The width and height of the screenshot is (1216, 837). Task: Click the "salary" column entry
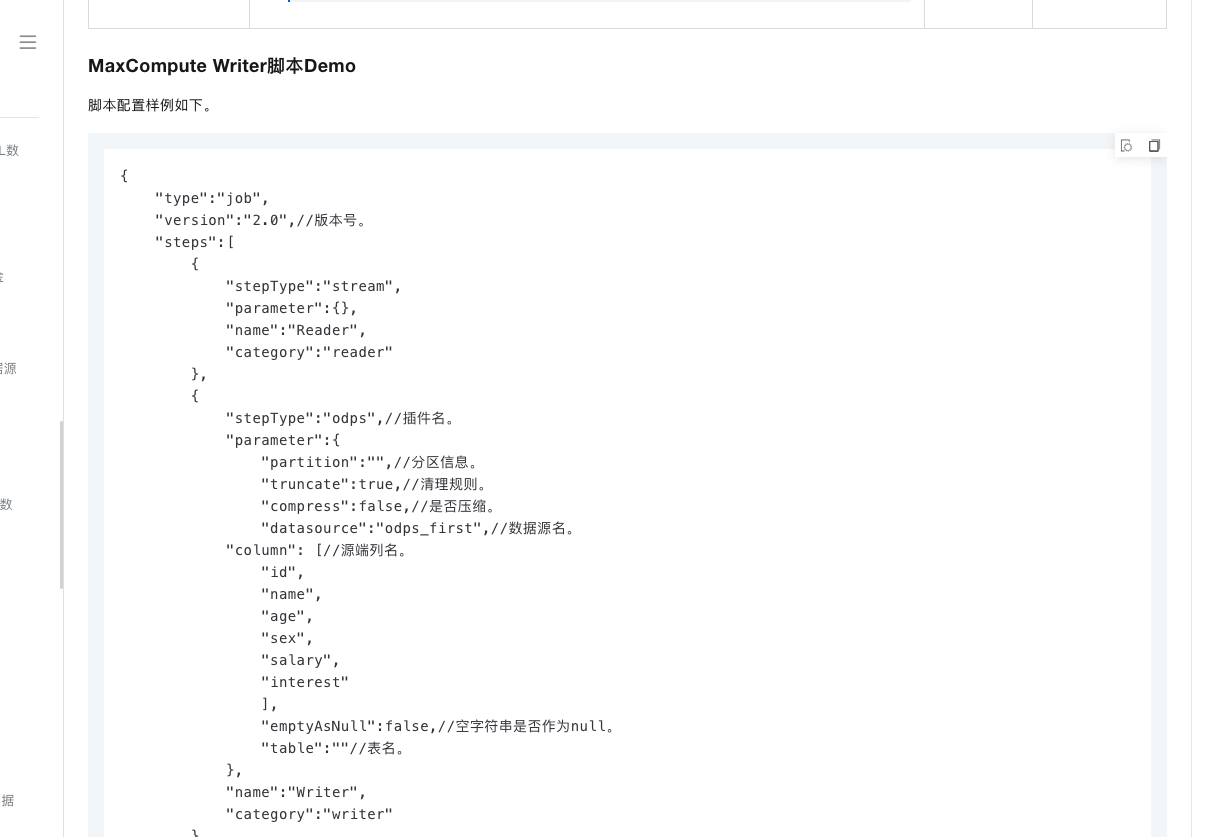(300, 660)
